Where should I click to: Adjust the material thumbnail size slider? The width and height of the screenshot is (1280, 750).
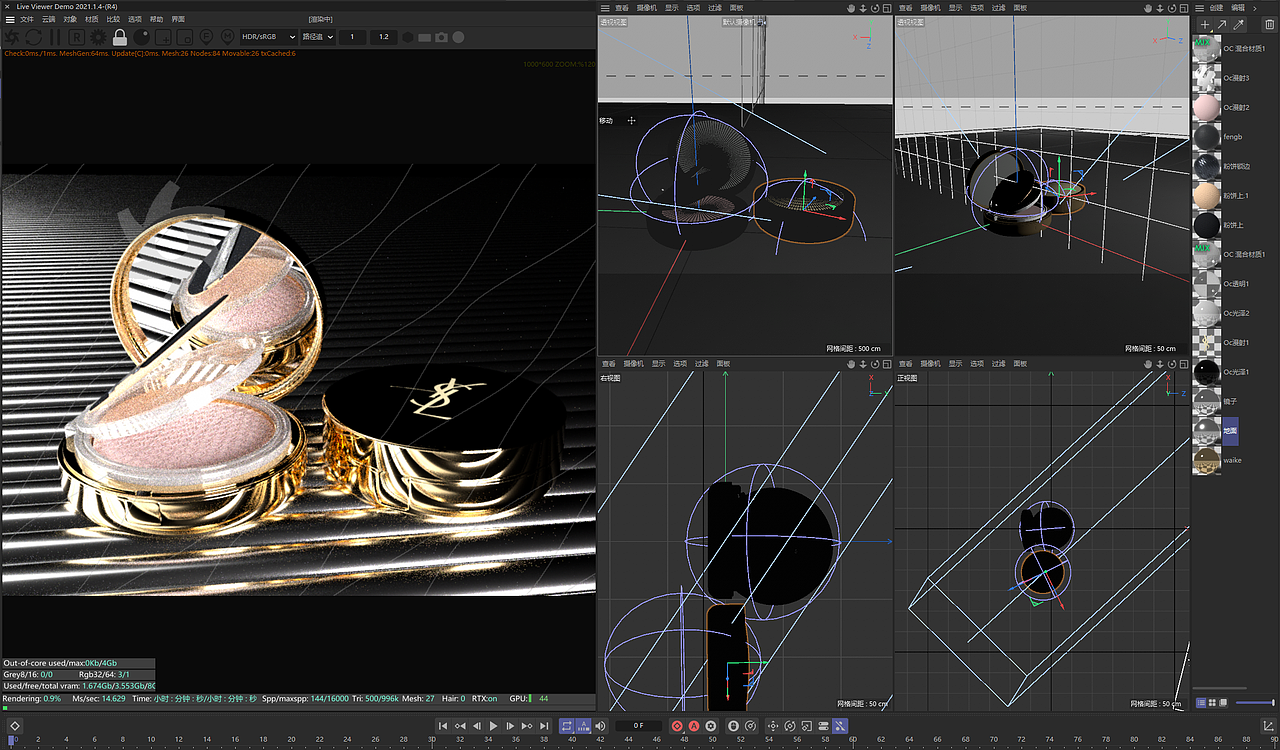point(1255,703)
